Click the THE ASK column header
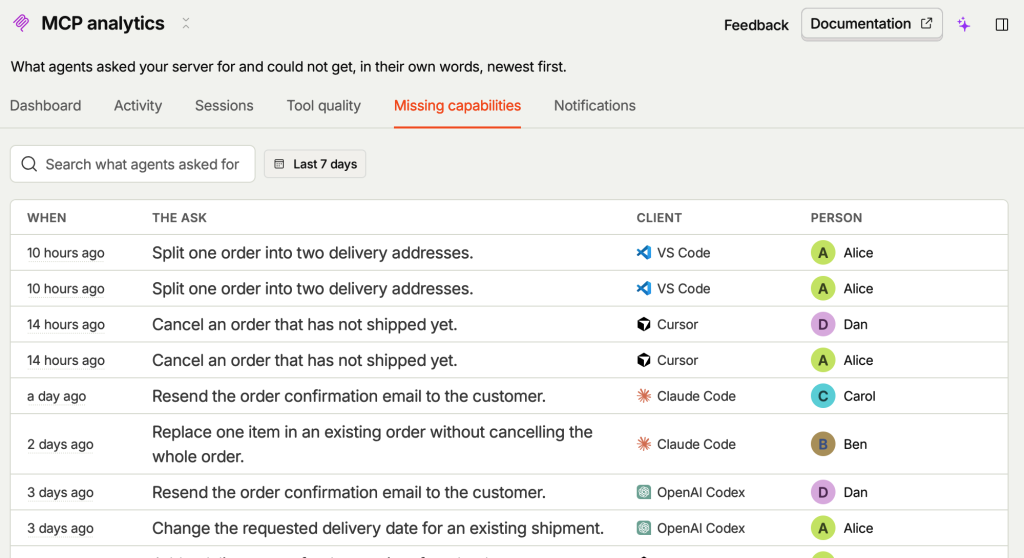 coord(180,218)
